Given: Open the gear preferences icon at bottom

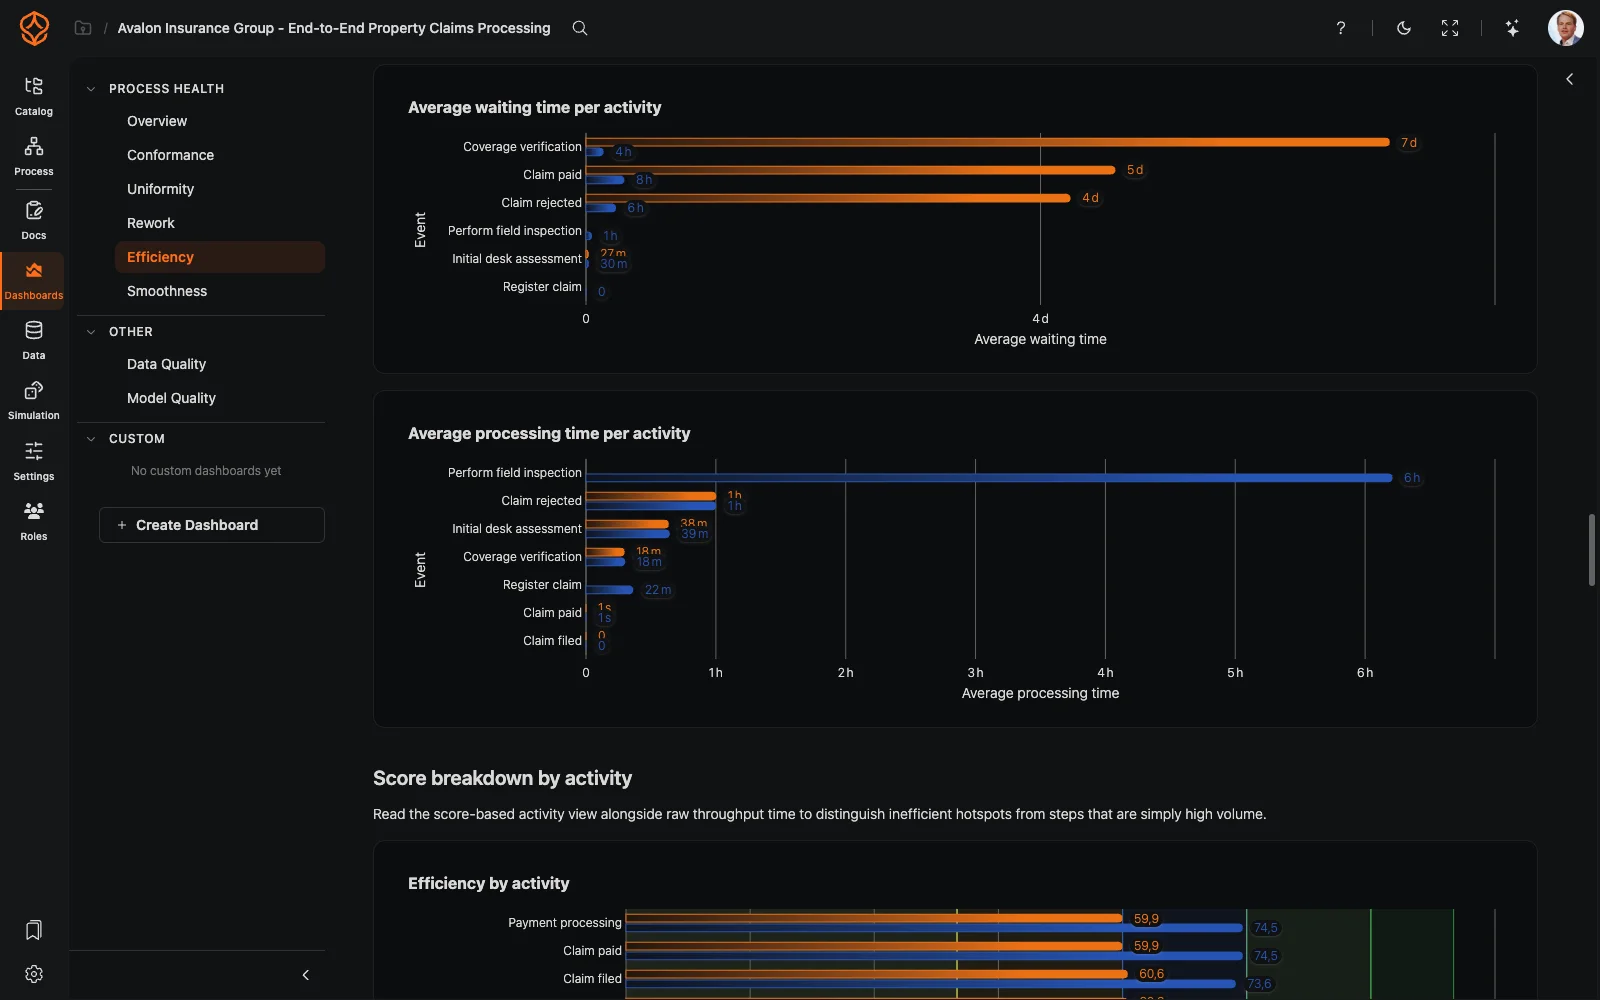Looking at the screenshot, I should point(34,974).
